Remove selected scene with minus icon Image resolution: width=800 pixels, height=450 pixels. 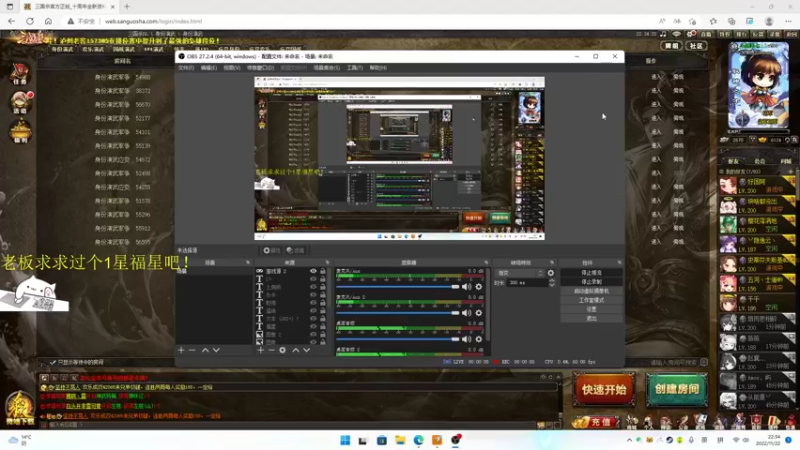pos(192,350)
